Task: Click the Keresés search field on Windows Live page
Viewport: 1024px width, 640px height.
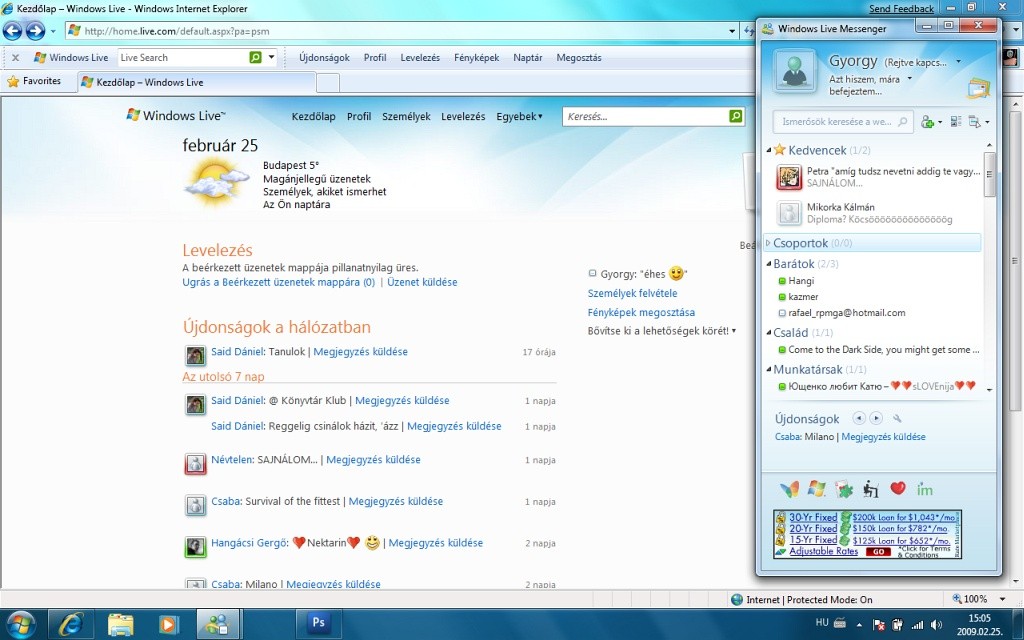Action: (x=645, y=116)
